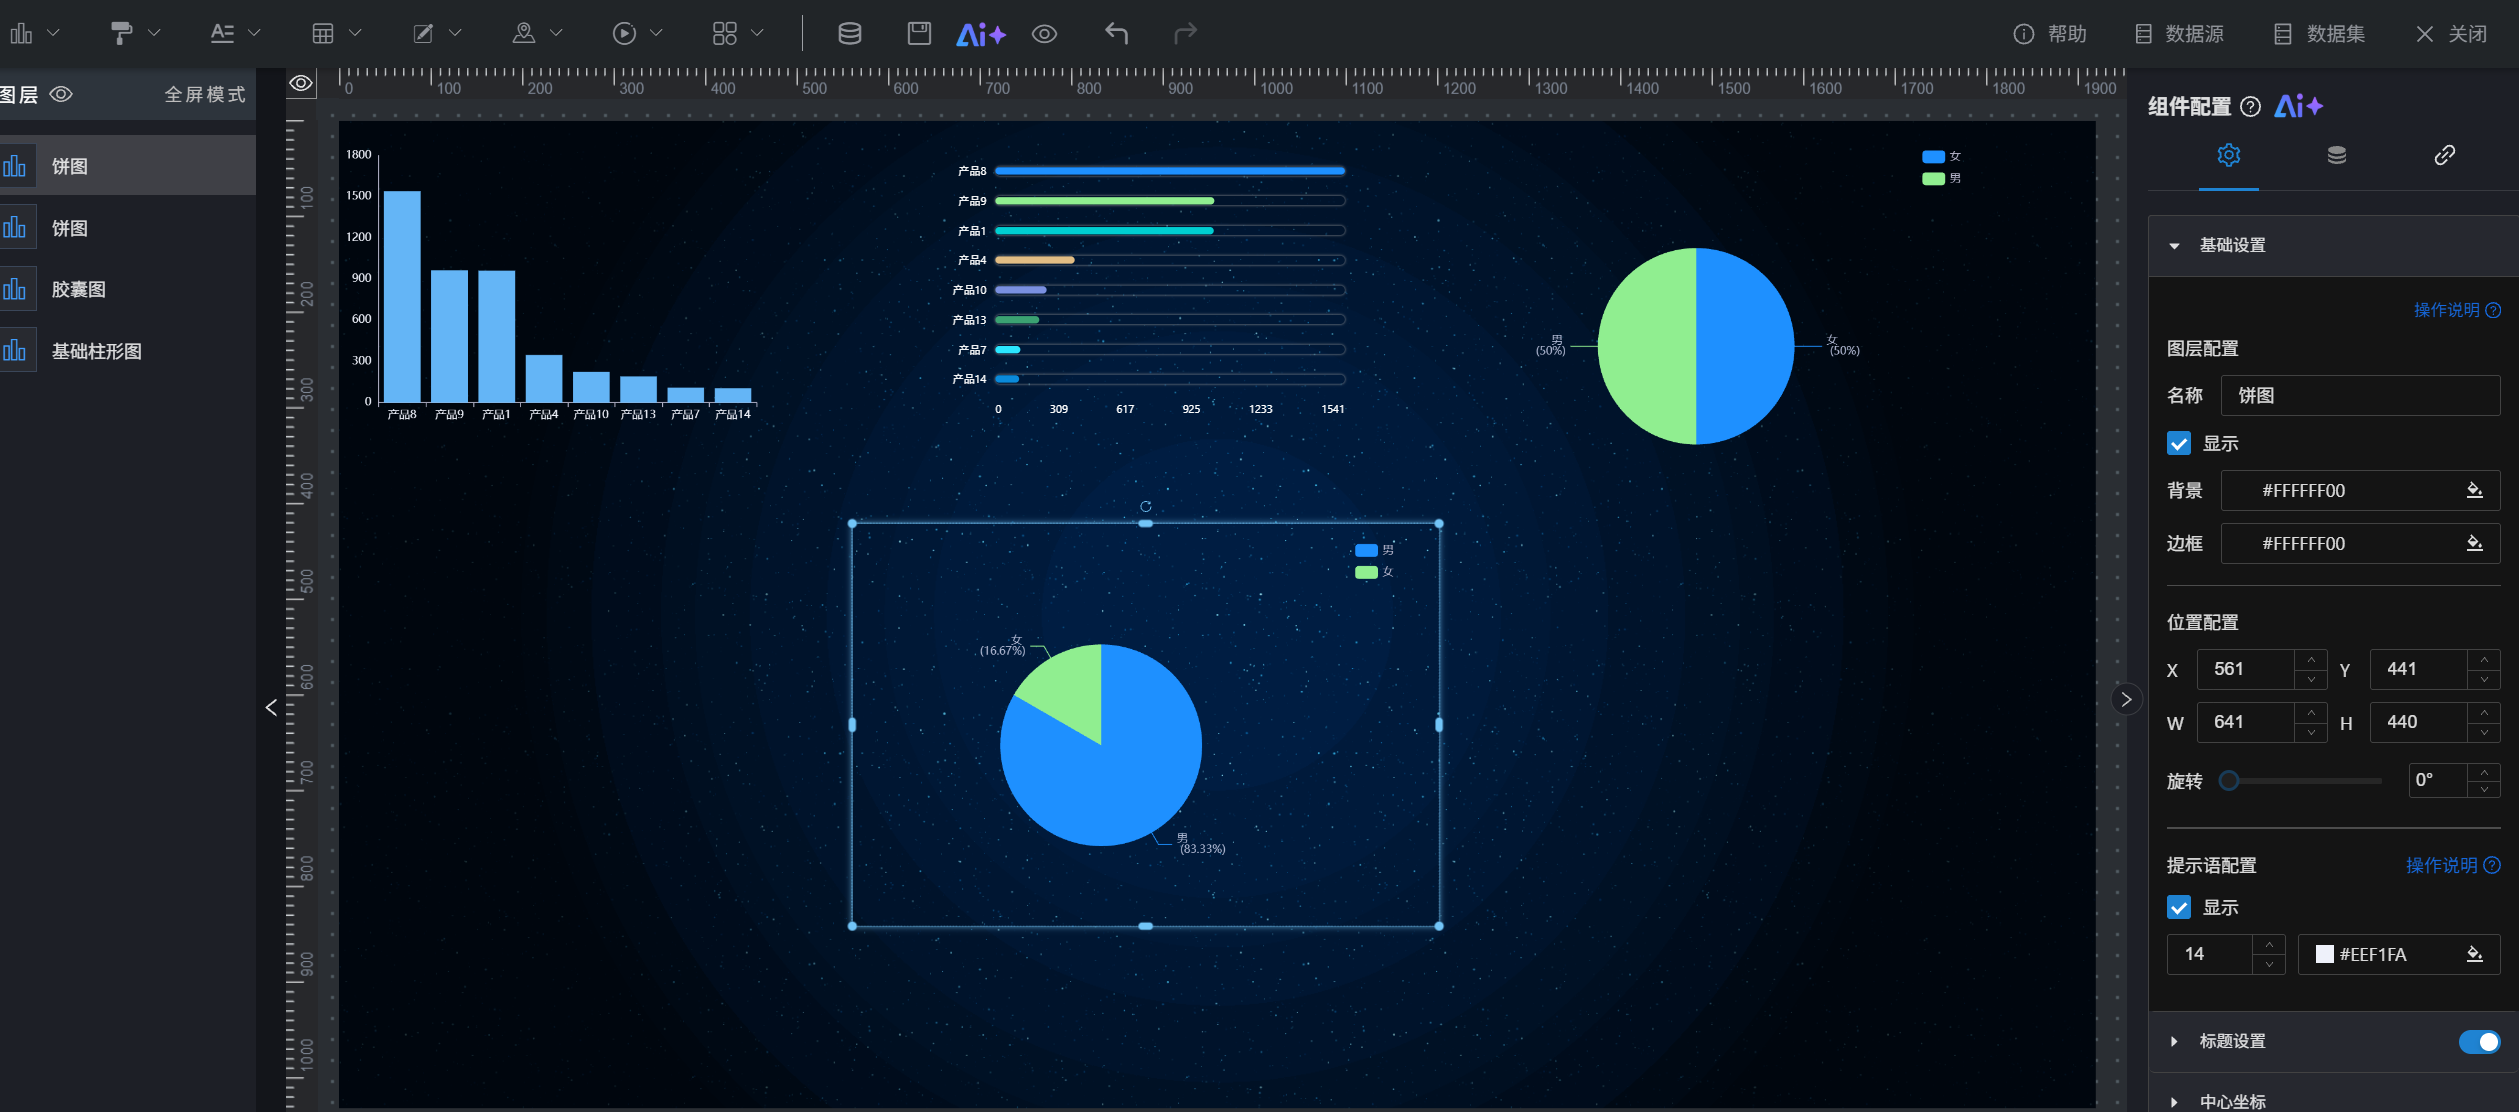Click the database icon in toolbar
Screen dimensions: 2519x1112
pos(849,34)
